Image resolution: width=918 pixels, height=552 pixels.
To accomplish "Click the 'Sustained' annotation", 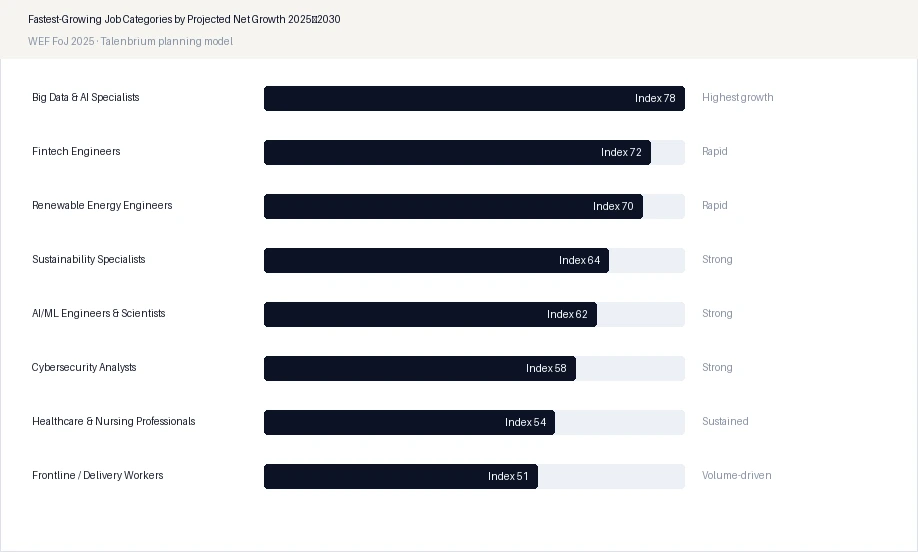I will tap(725, 421).
